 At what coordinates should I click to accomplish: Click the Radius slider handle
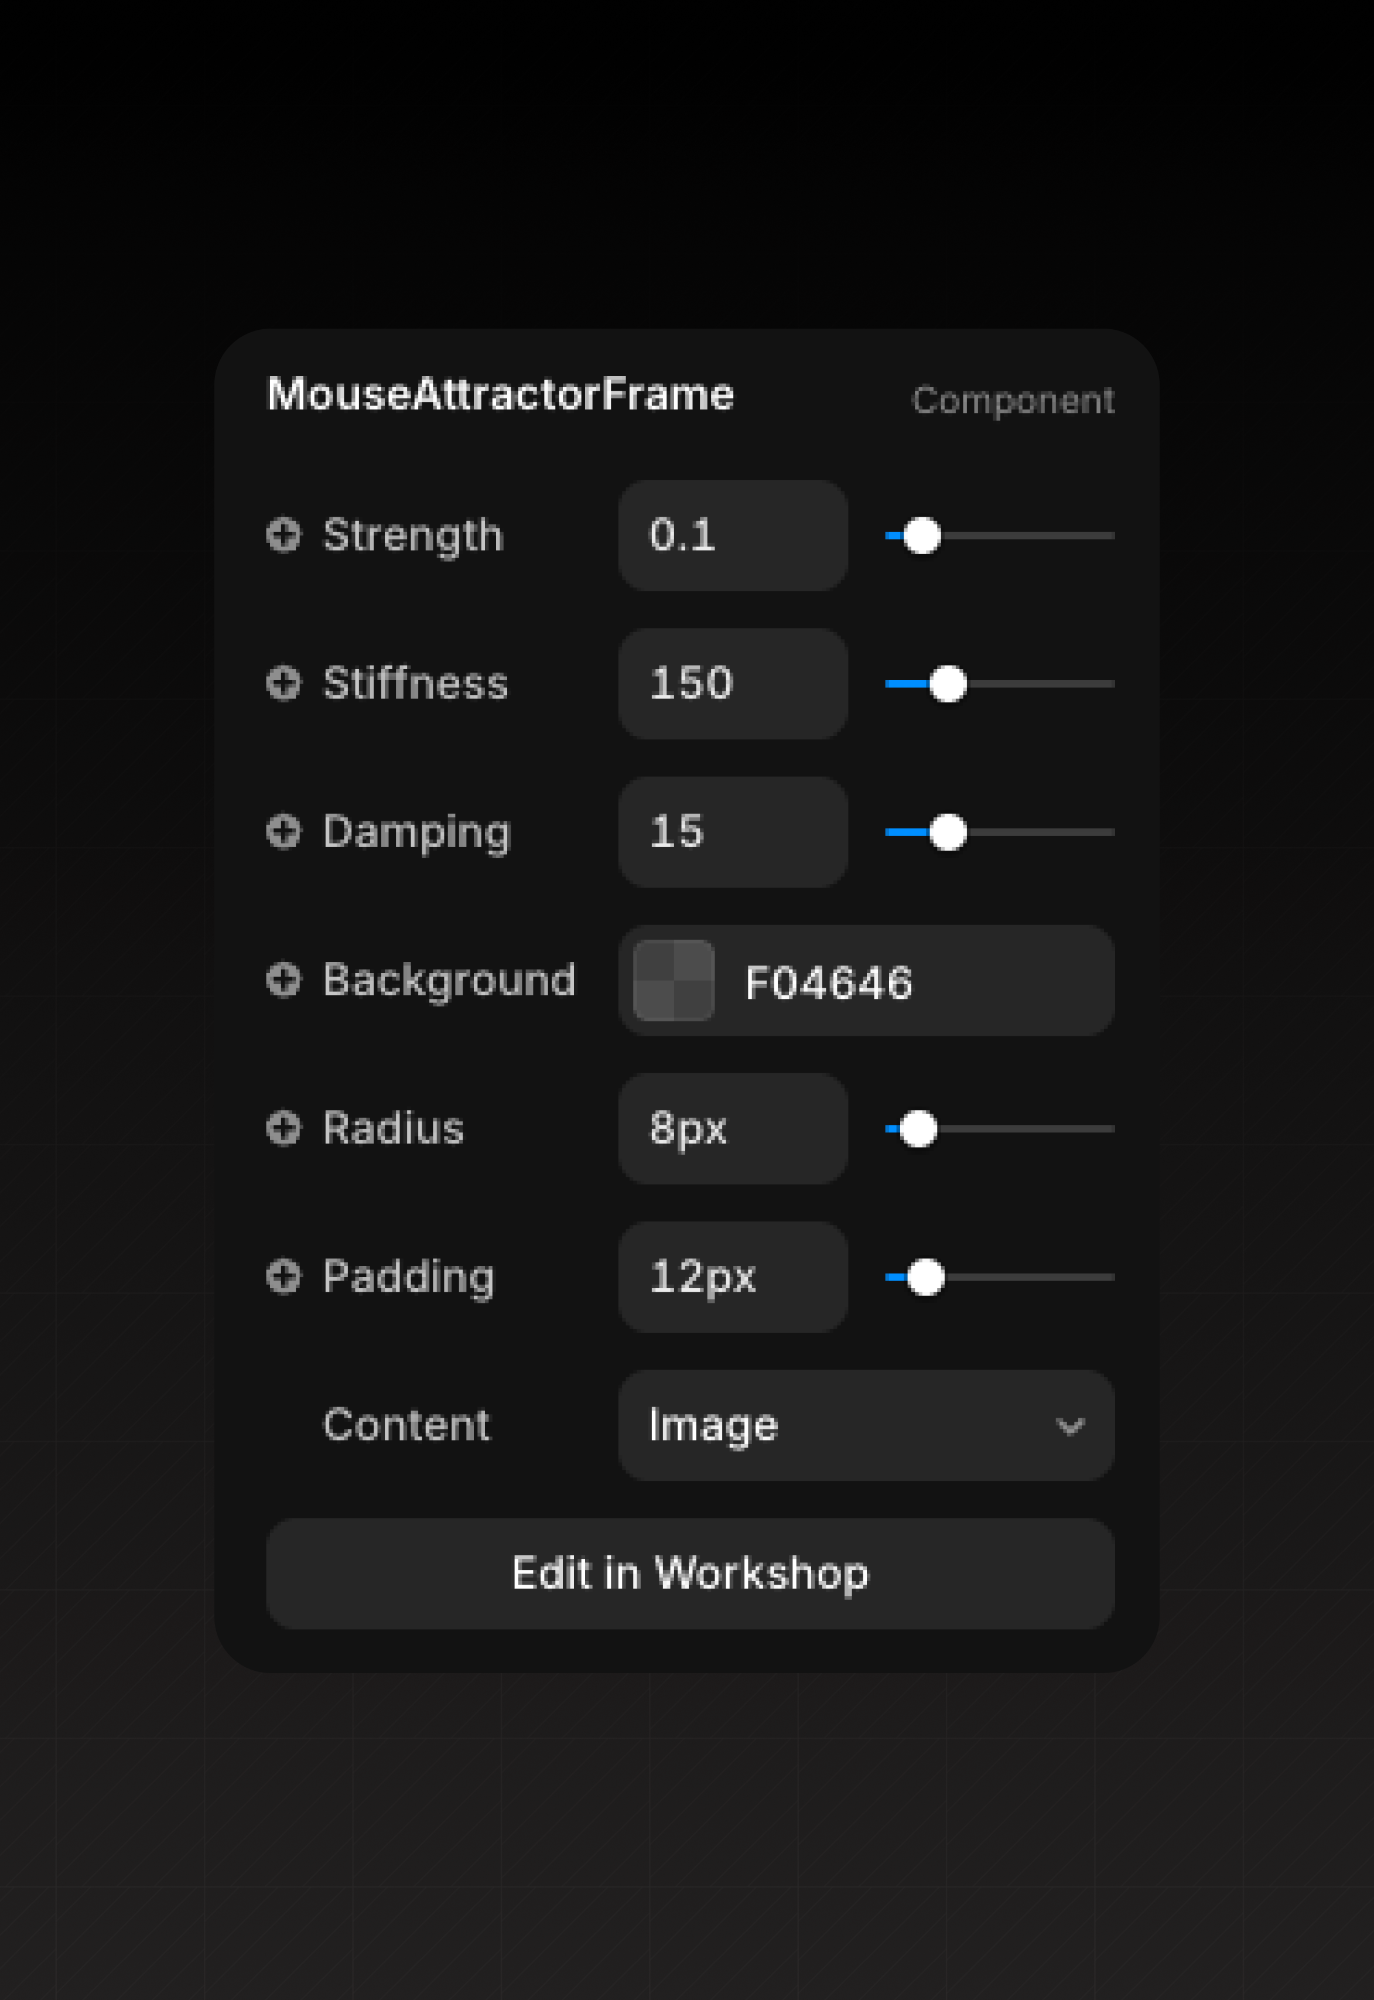tap(917, 1129)
